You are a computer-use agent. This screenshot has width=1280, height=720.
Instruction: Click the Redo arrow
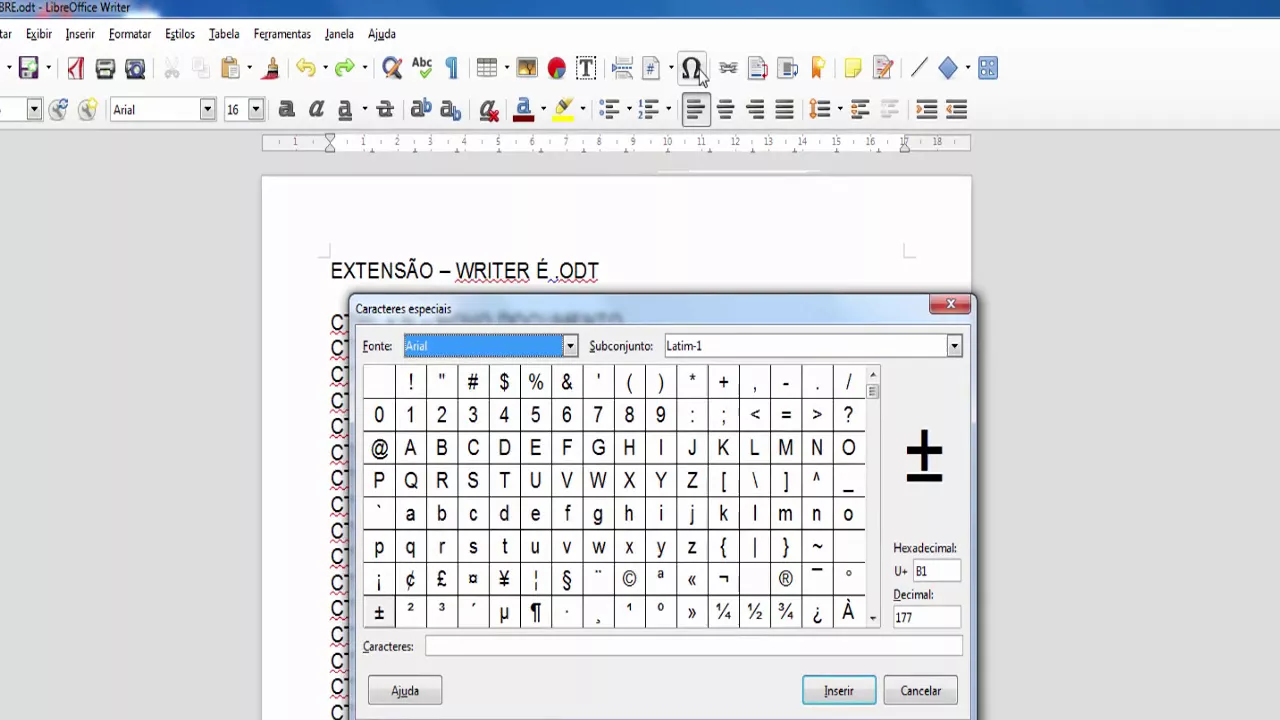(x=345, y=68)
